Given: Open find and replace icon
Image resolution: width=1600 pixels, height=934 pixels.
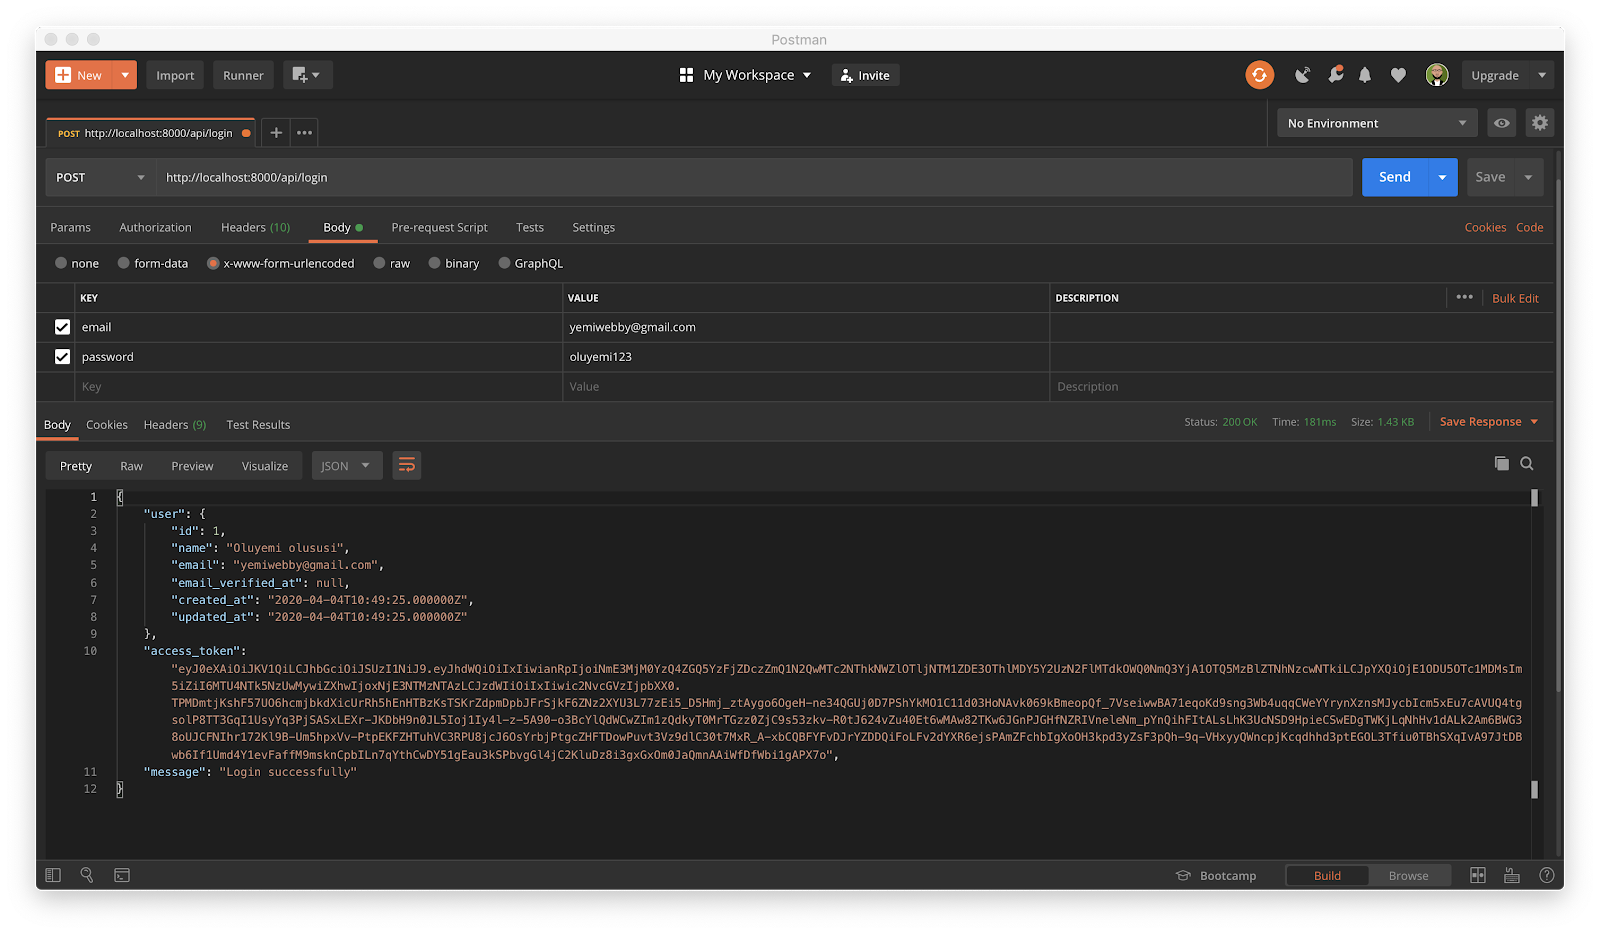Looking at the screenshot, I should (x=87, y=875).
